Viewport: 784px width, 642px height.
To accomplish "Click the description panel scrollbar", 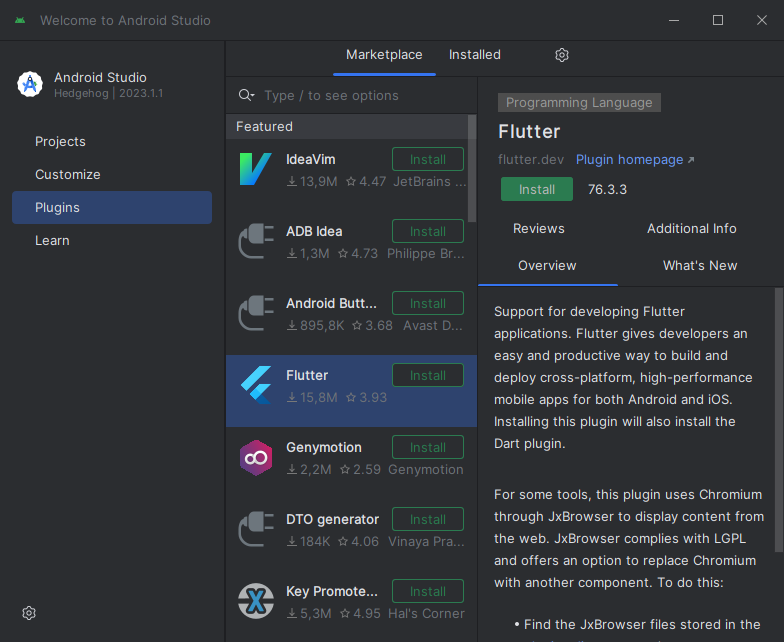I will pos(779,420).
